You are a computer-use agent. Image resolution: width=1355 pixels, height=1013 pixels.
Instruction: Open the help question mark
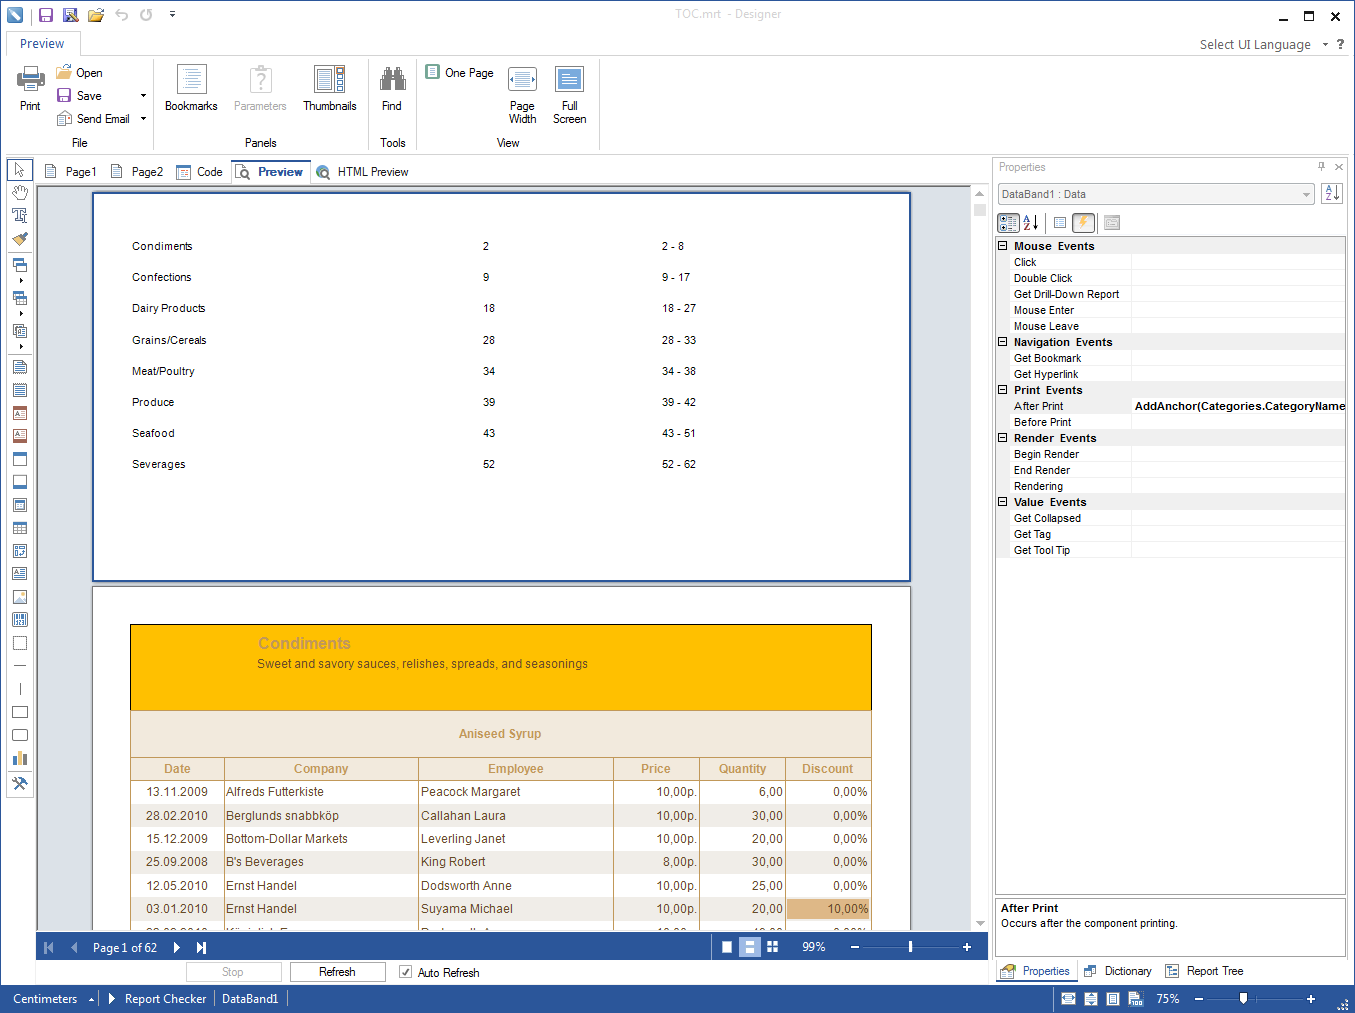(x=1340, y=44)
